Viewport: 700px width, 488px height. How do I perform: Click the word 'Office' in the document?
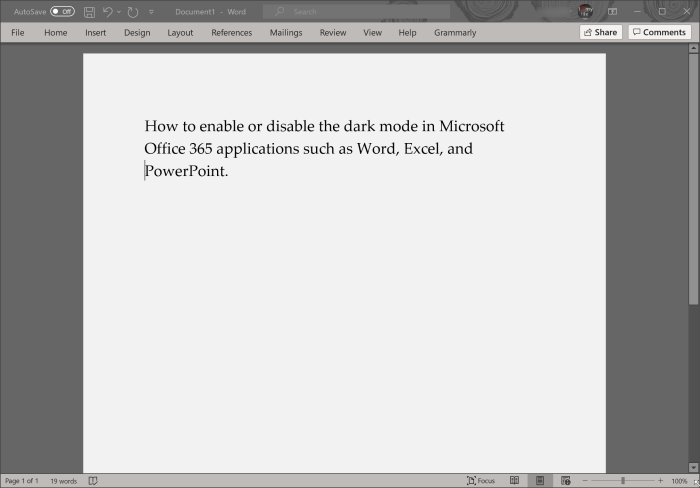(165, 149)
